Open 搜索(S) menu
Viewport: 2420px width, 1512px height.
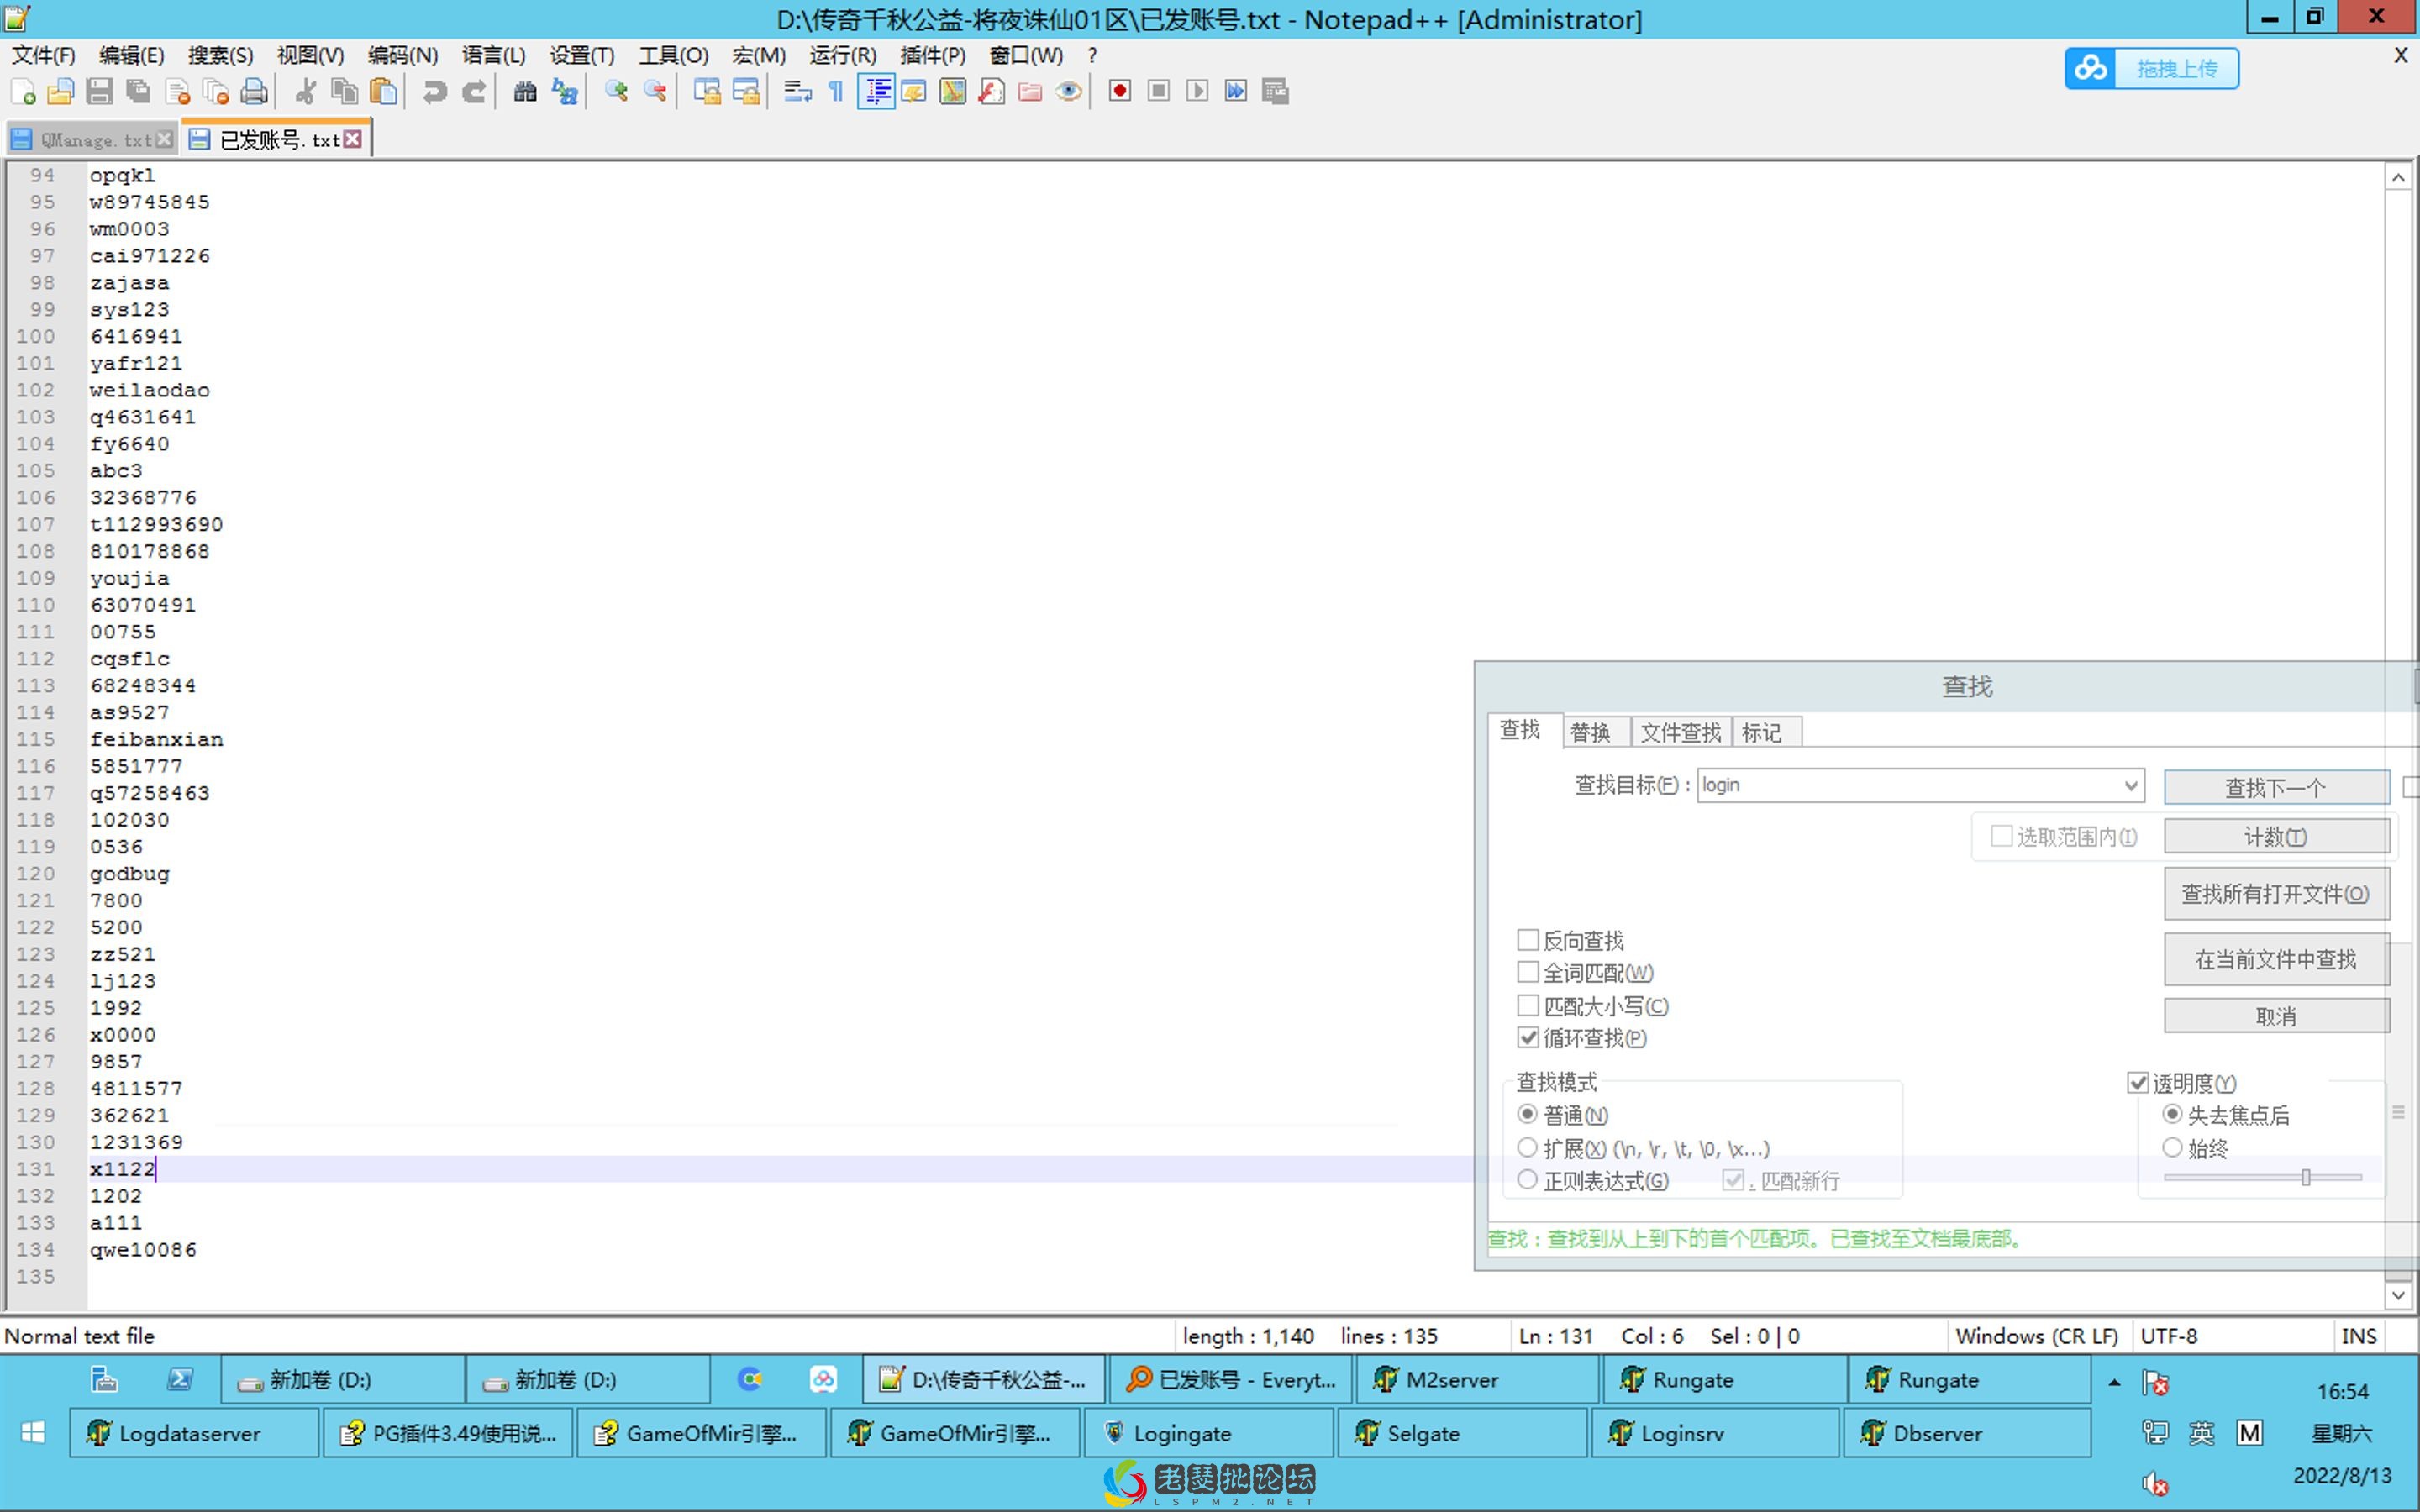tap(221, 56)
